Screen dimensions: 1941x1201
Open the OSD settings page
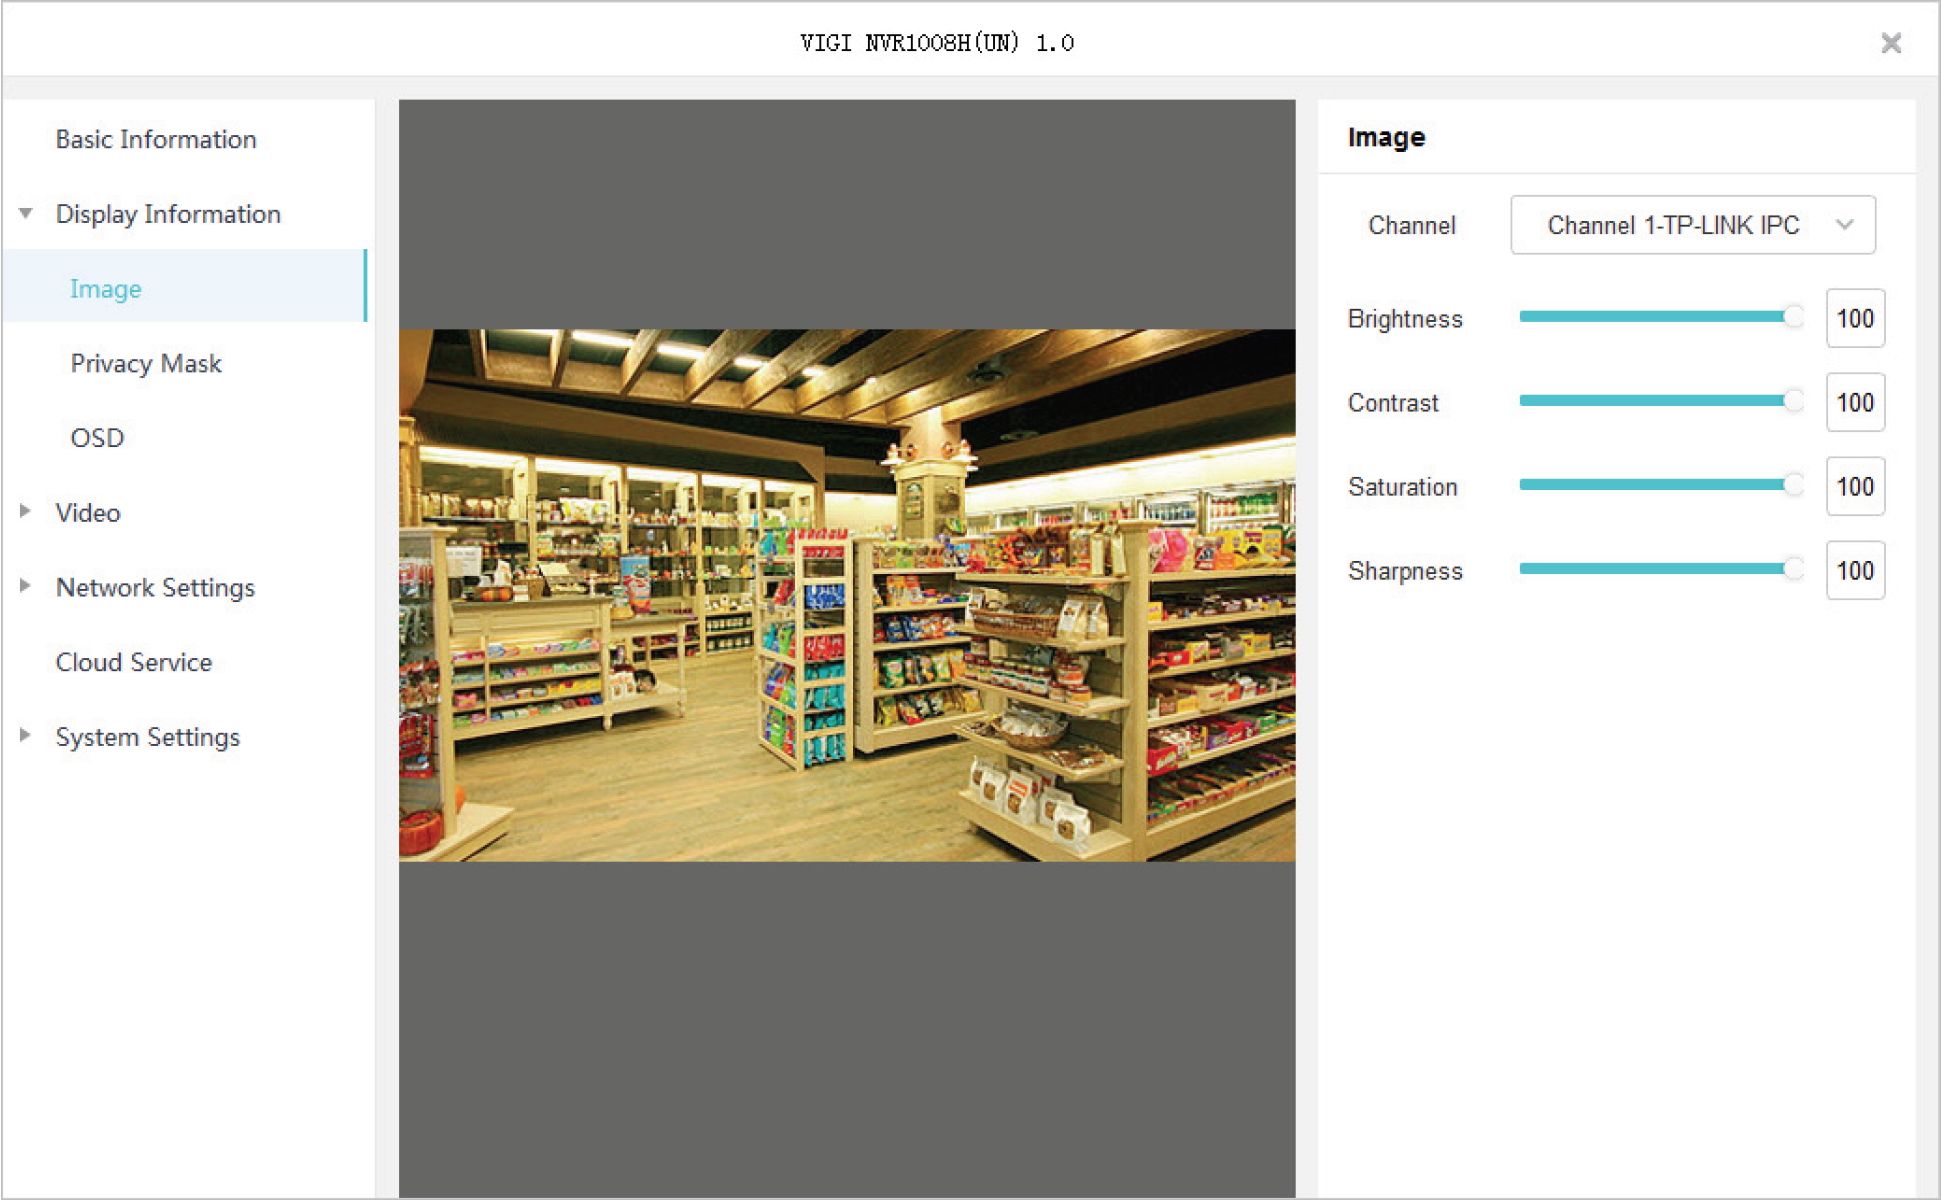pyautogui.click(x=97, y=438)
